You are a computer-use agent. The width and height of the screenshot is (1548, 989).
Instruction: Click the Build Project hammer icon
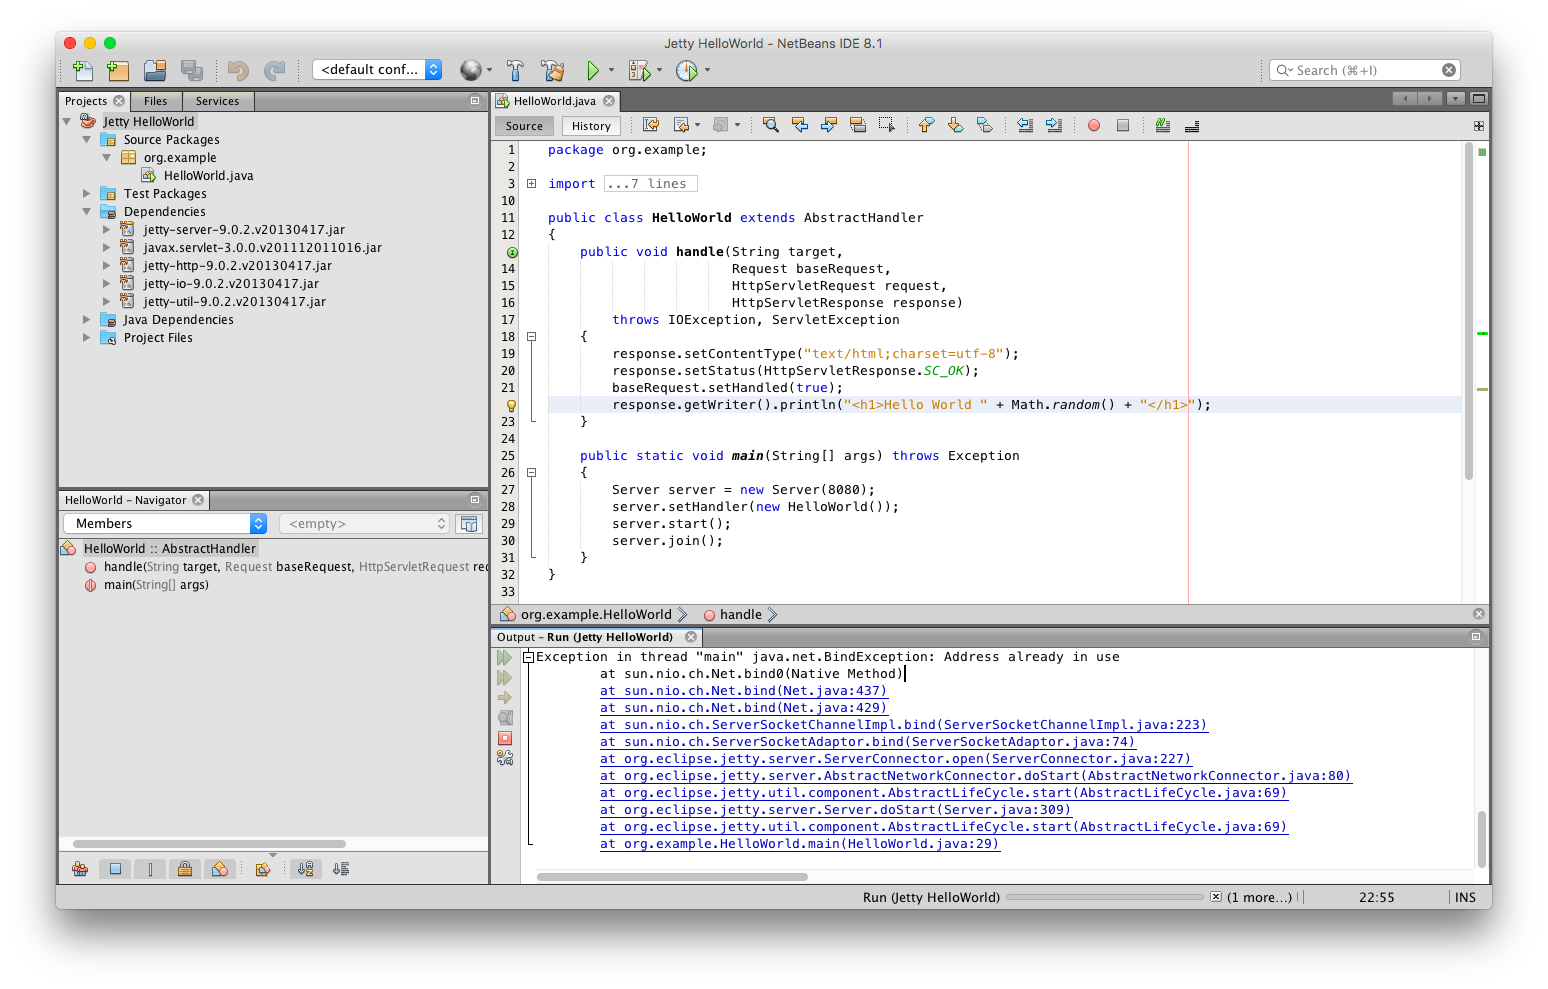(515, 70)
